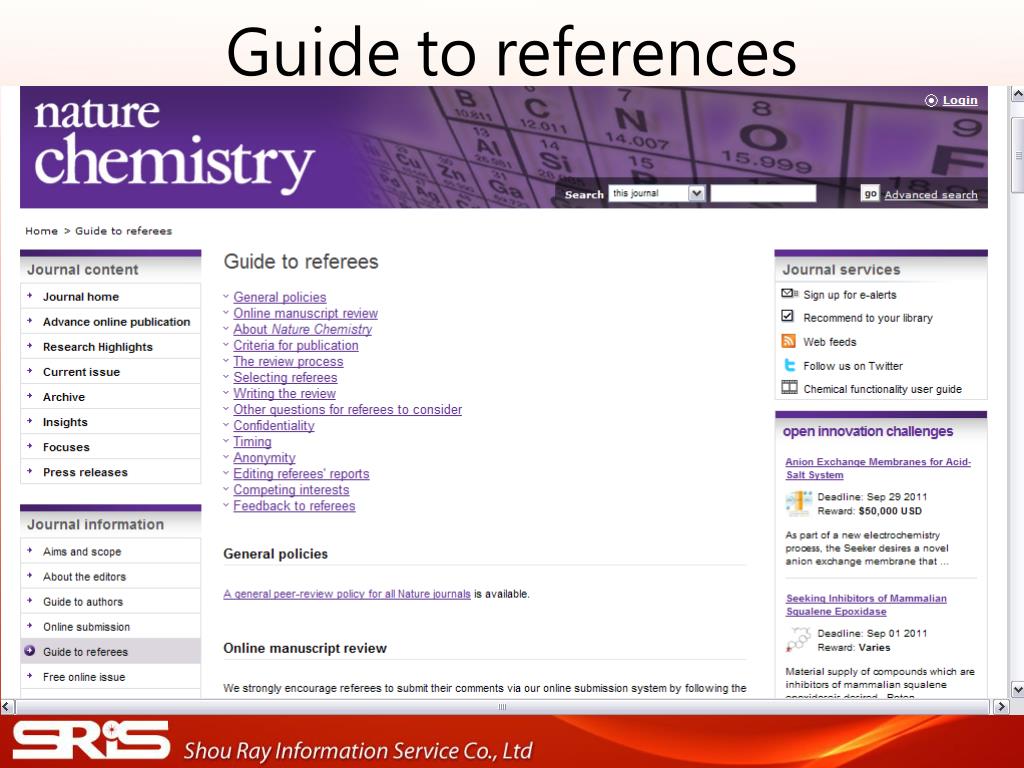The height and width of the screenshot is (768, 1024).
Task: Click Recommend to your library text
Action: tap(868, 318)
